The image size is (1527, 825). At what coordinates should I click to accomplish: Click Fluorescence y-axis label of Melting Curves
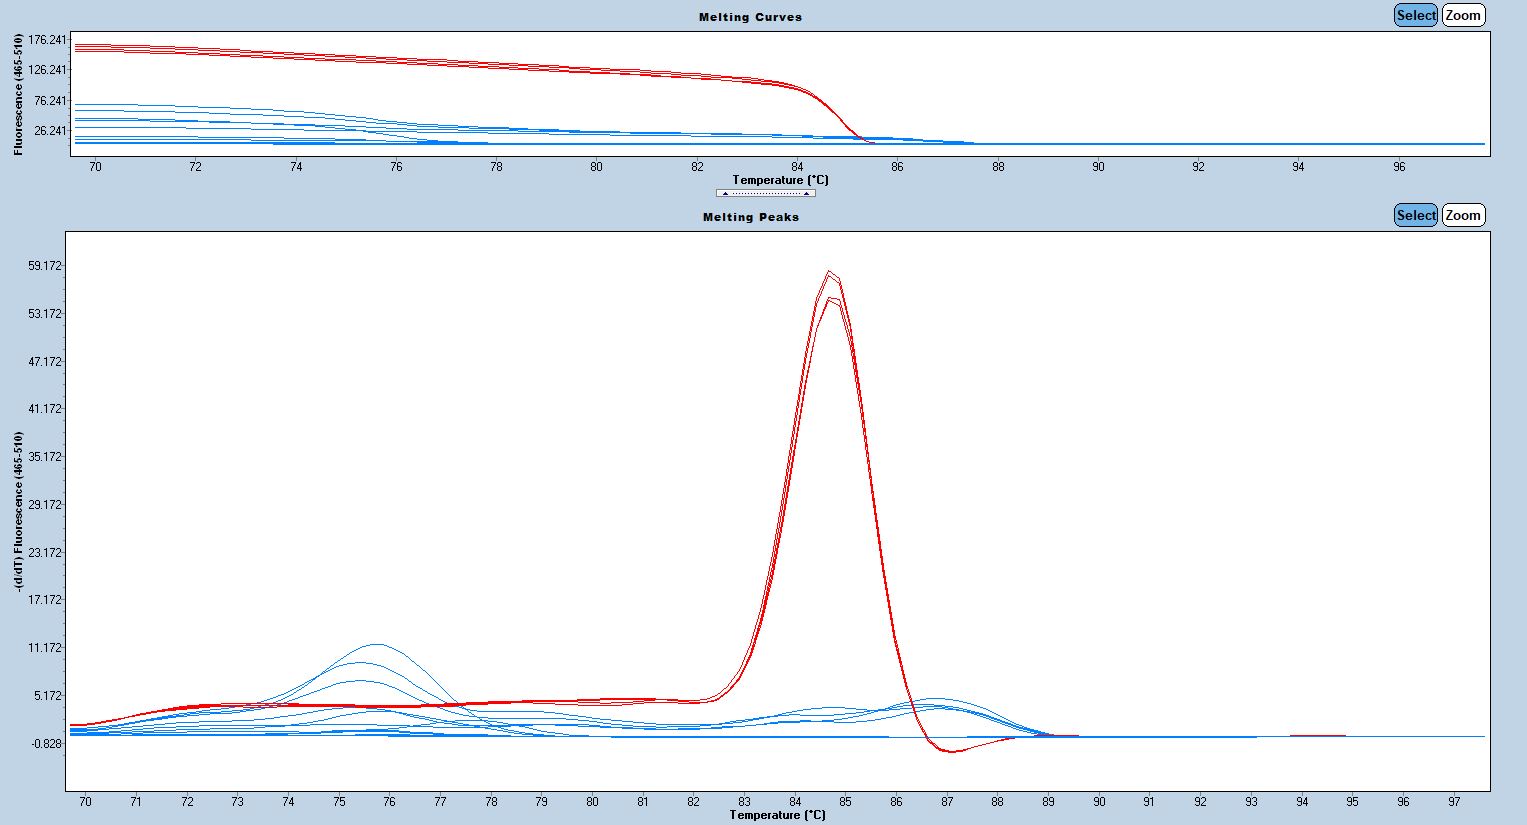(18, 94)
